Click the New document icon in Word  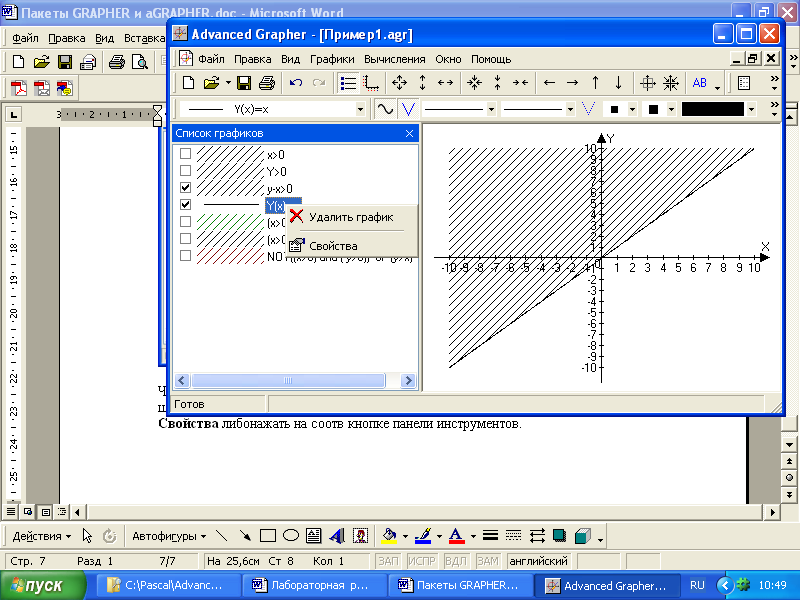point(18,62)
